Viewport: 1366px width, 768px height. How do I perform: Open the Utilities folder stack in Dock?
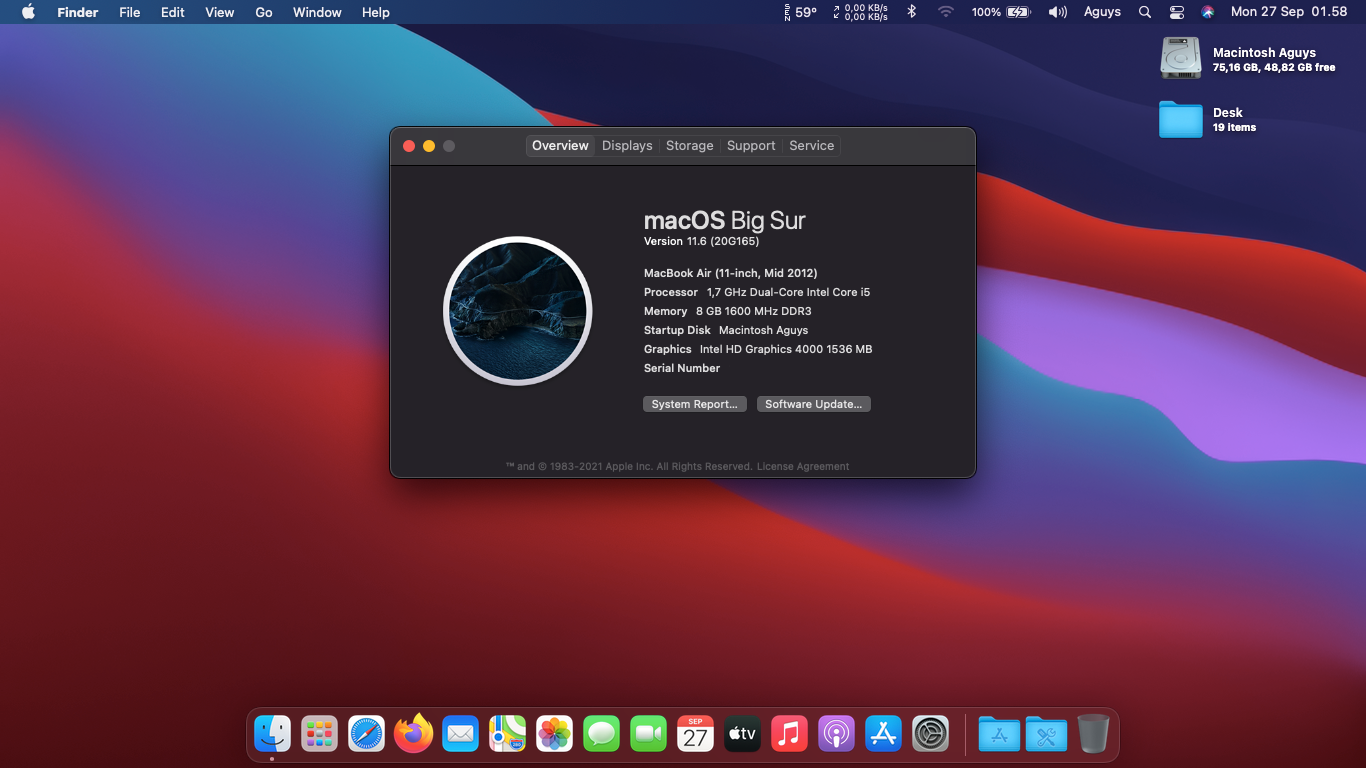click(1046, 734)
